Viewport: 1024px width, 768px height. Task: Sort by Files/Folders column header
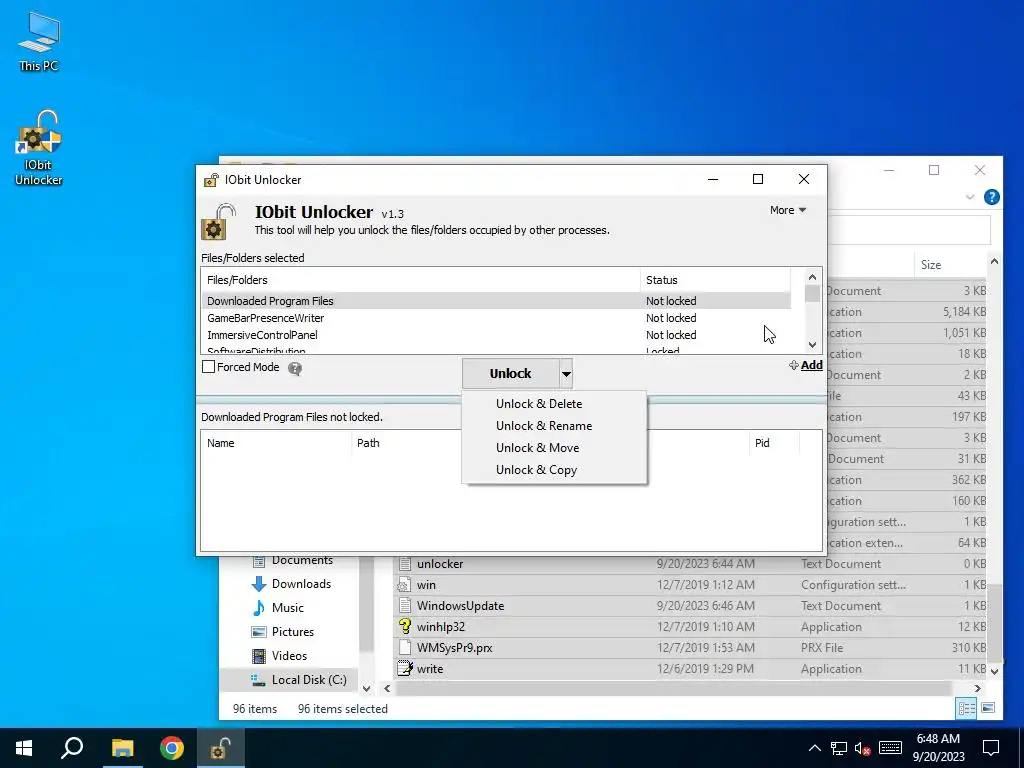(x=421, y=280)
